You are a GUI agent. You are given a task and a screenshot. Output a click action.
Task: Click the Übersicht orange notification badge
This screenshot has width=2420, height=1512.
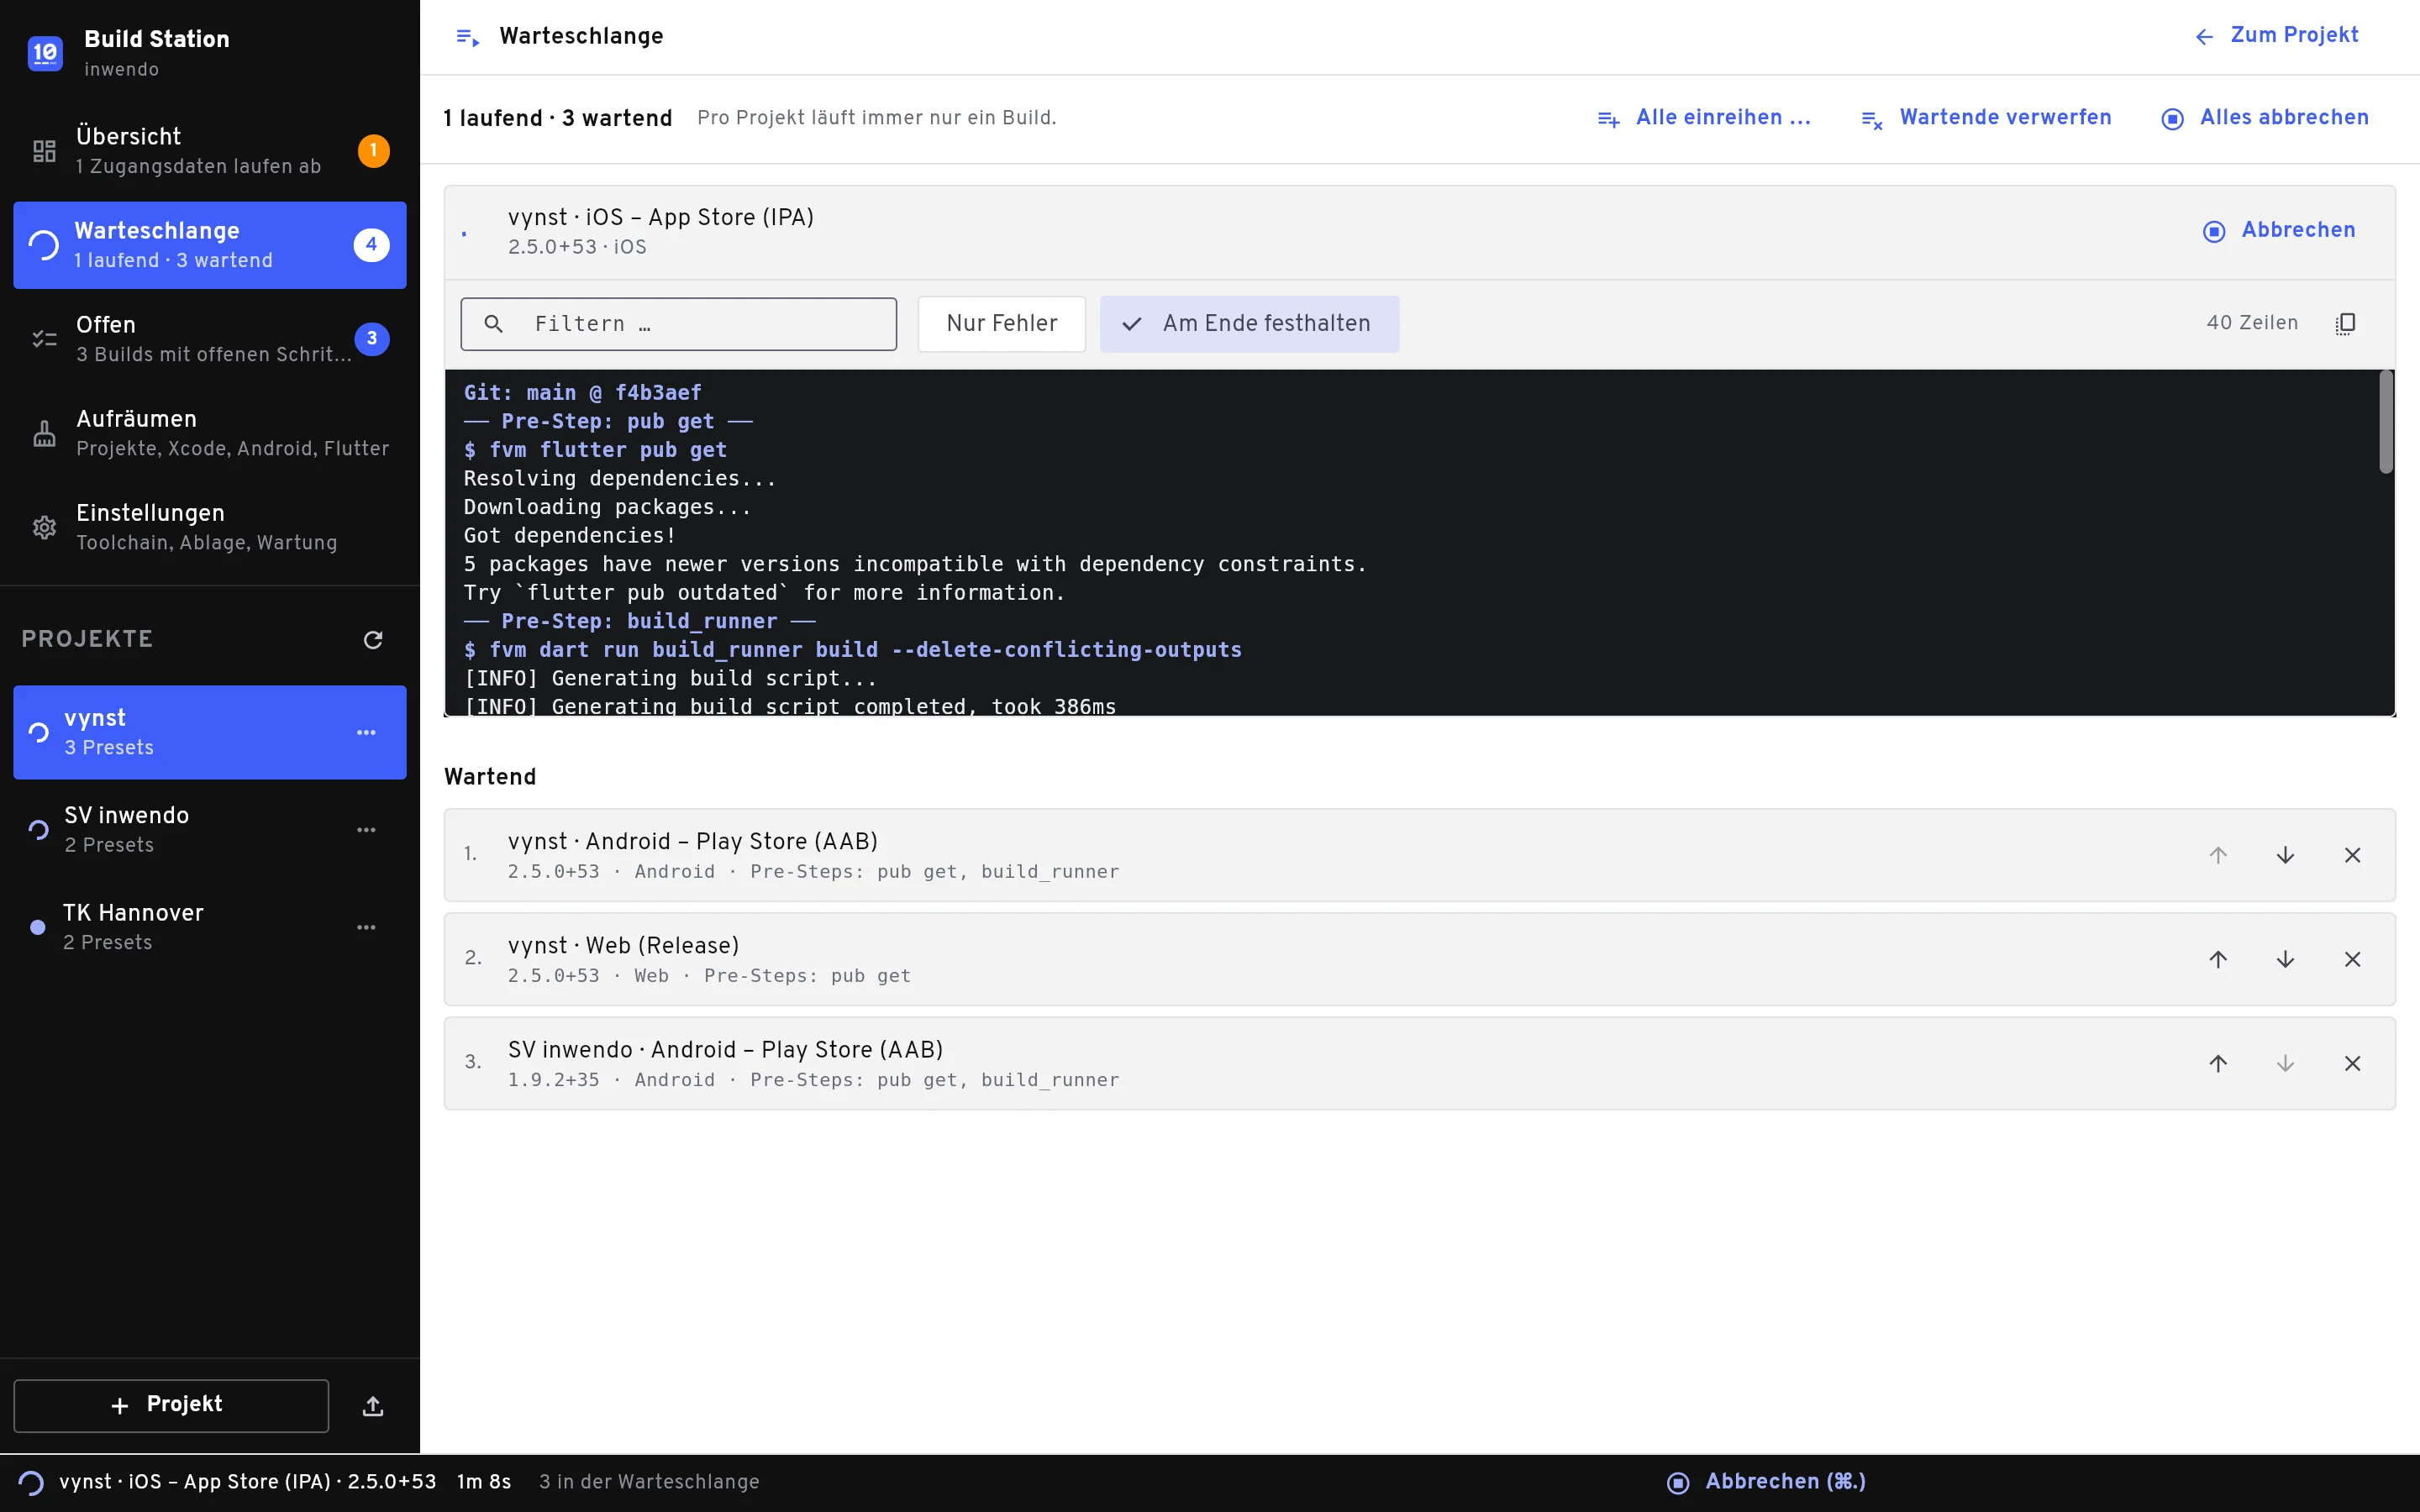click(374, 151)
